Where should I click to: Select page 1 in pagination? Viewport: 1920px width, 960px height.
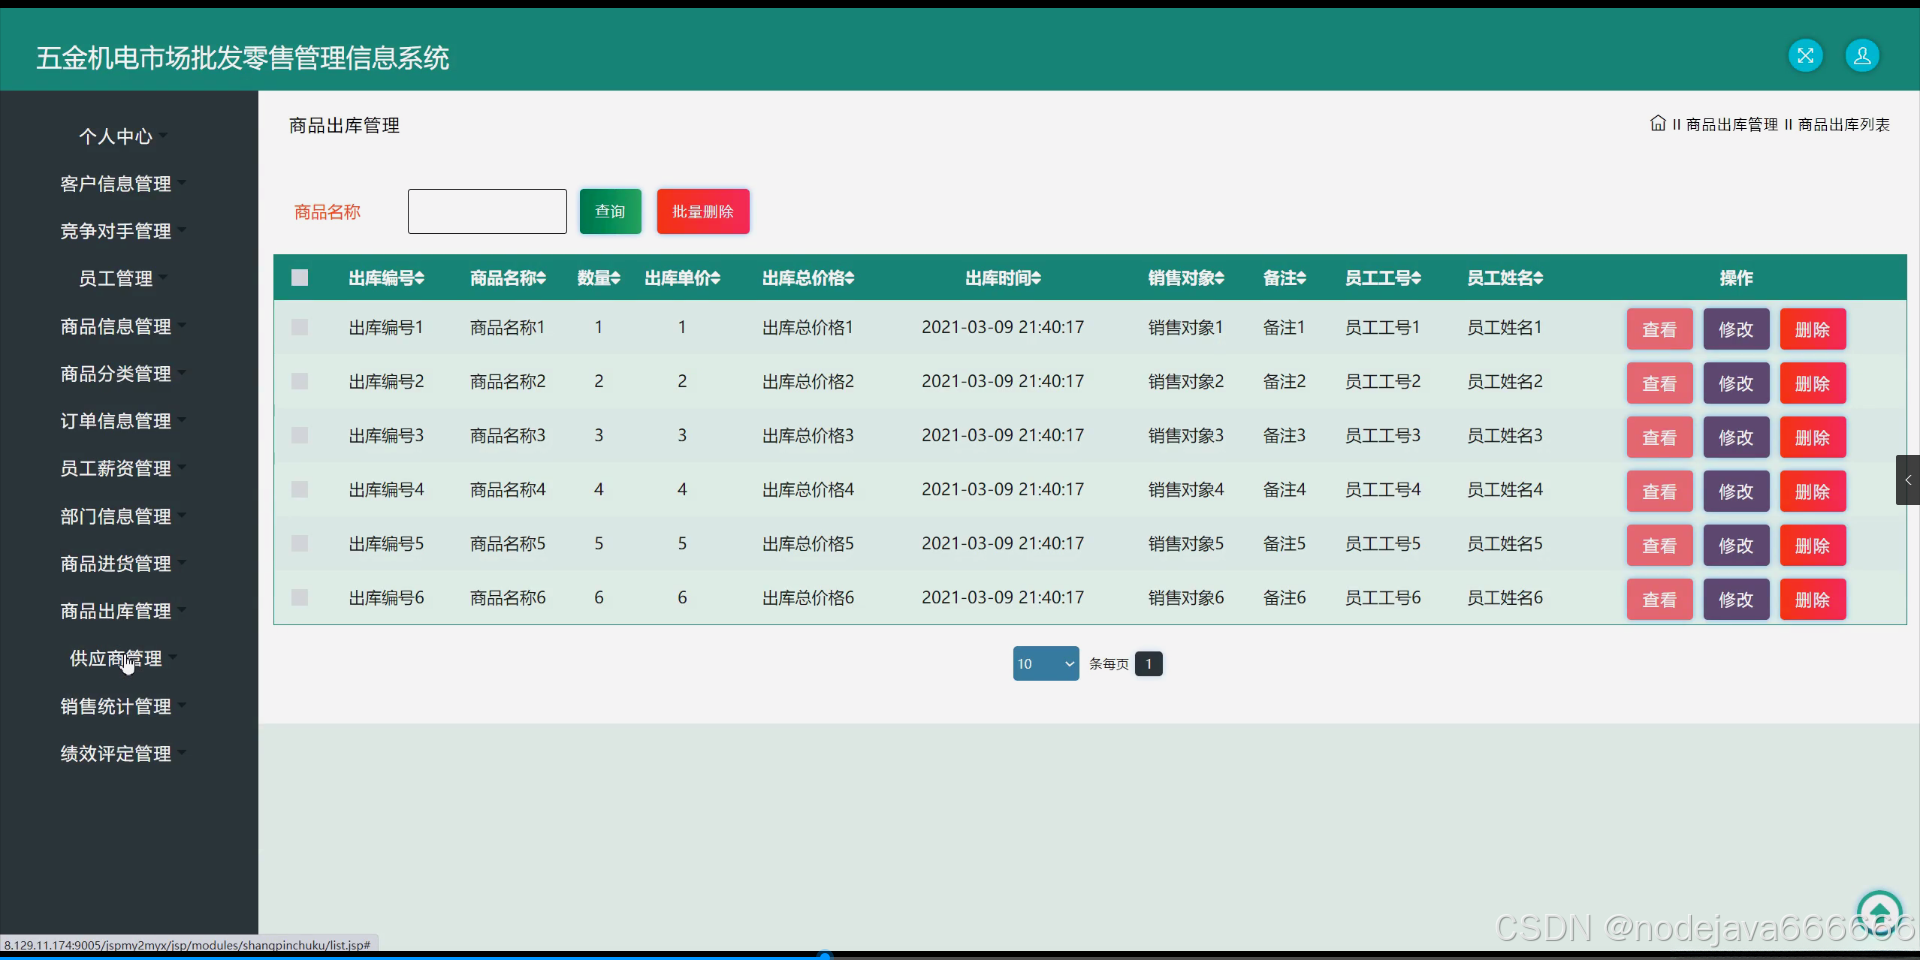click(x=1149, y=663)
